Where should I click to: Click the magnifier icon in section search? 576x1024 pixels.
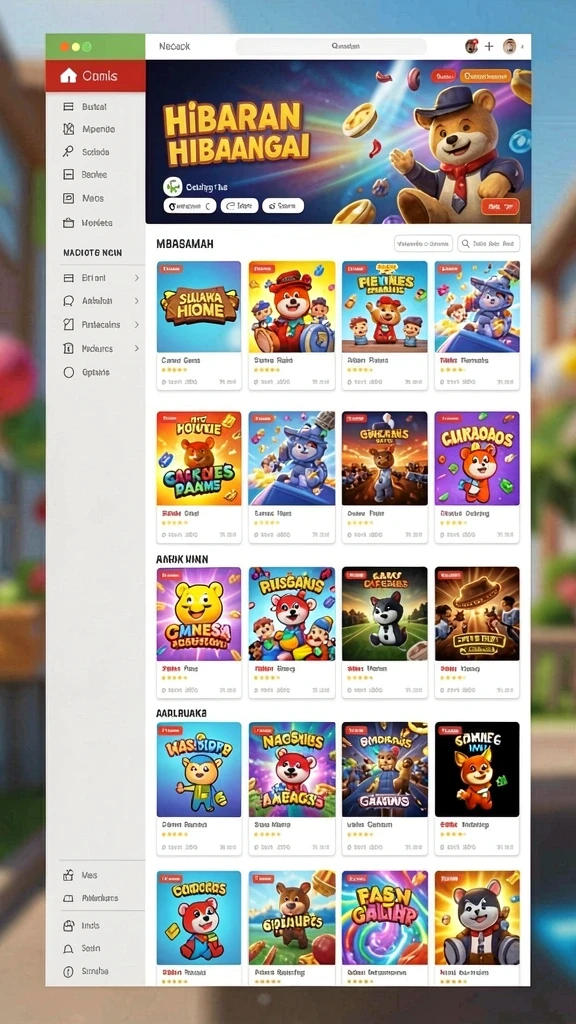click(x=466, y=244)
